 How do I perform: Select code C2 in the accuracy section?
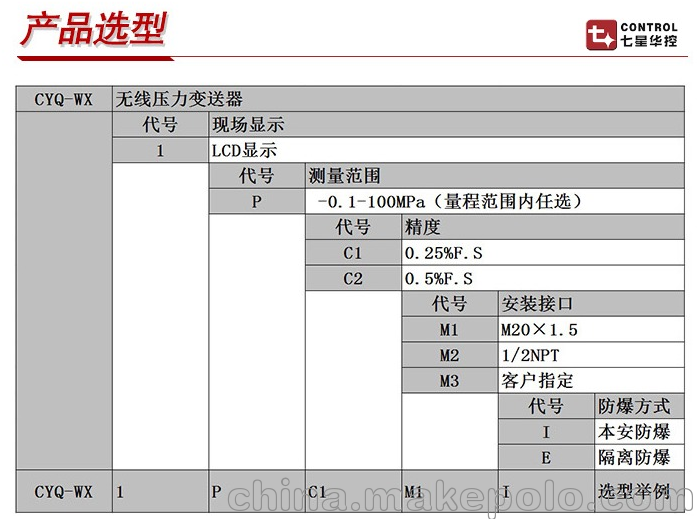coord(353,279)
